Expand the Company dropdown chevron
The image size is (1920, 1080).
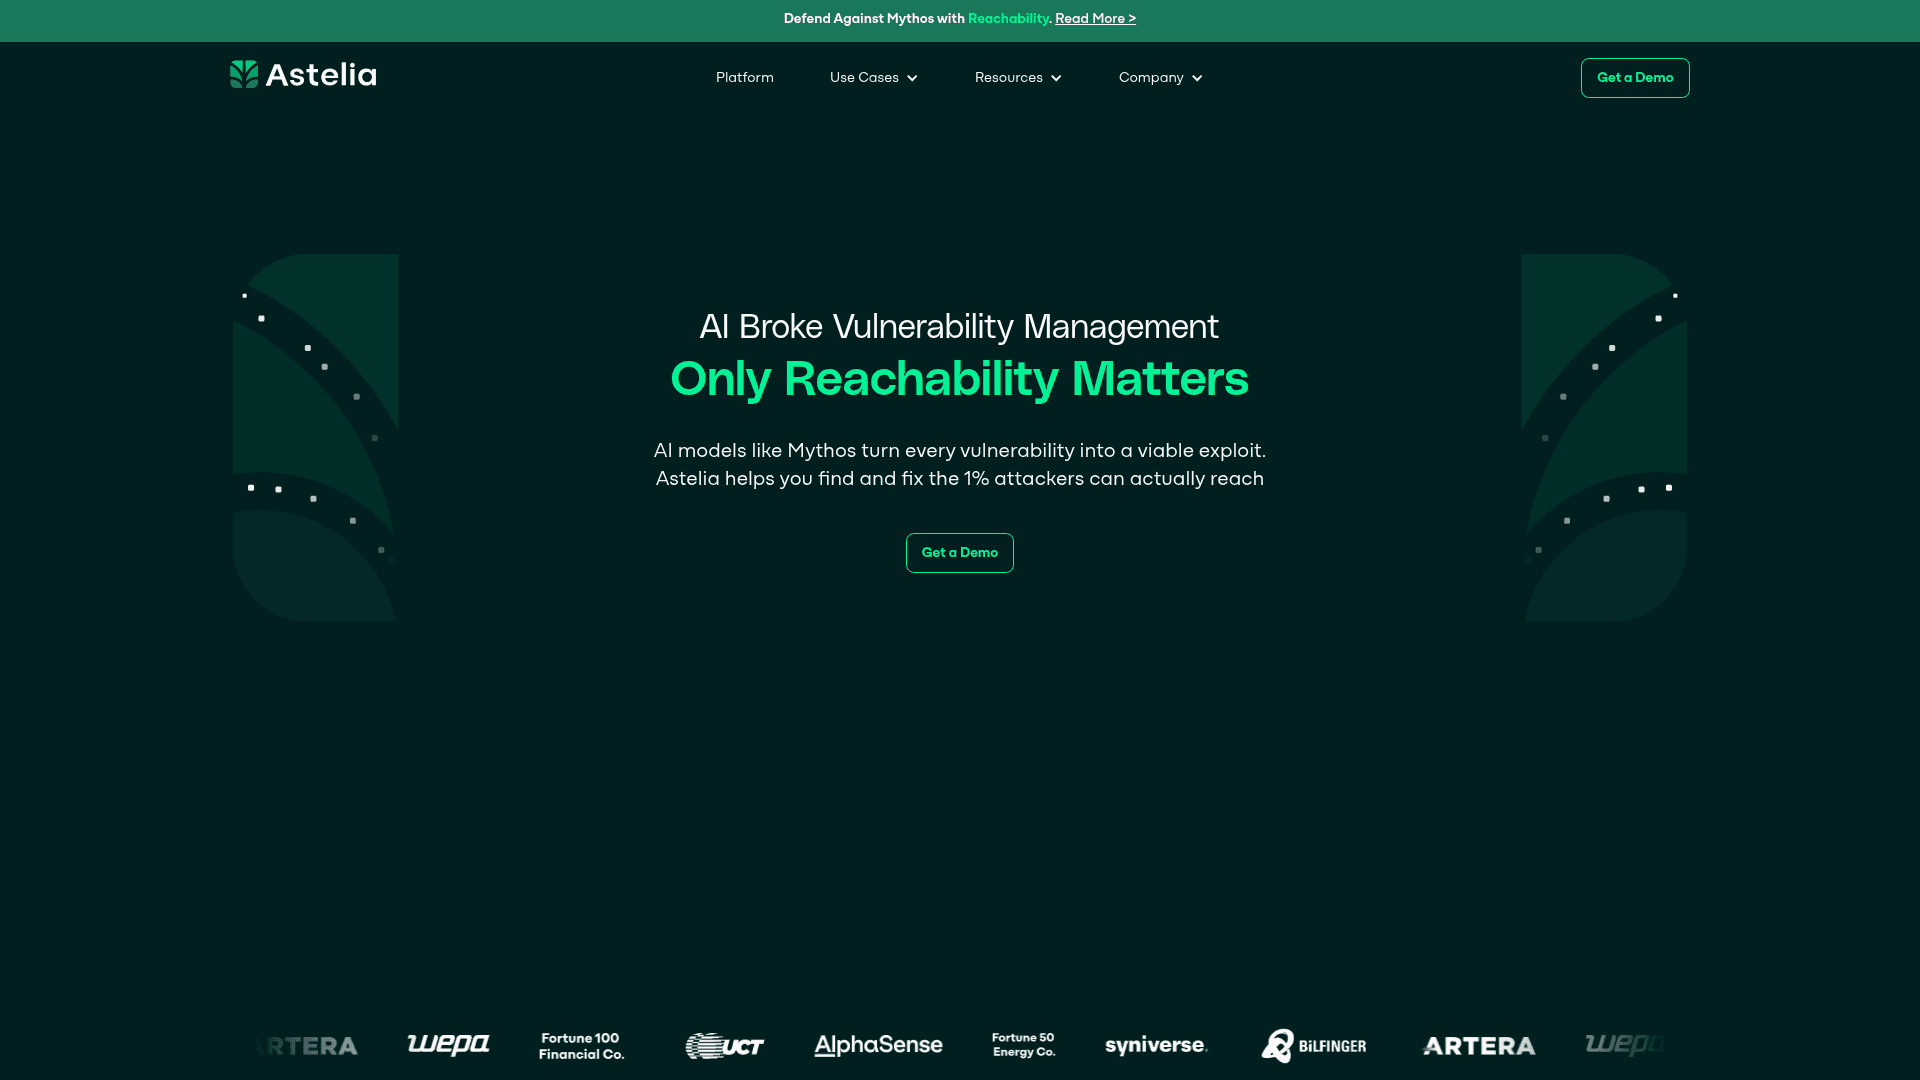1197,79
